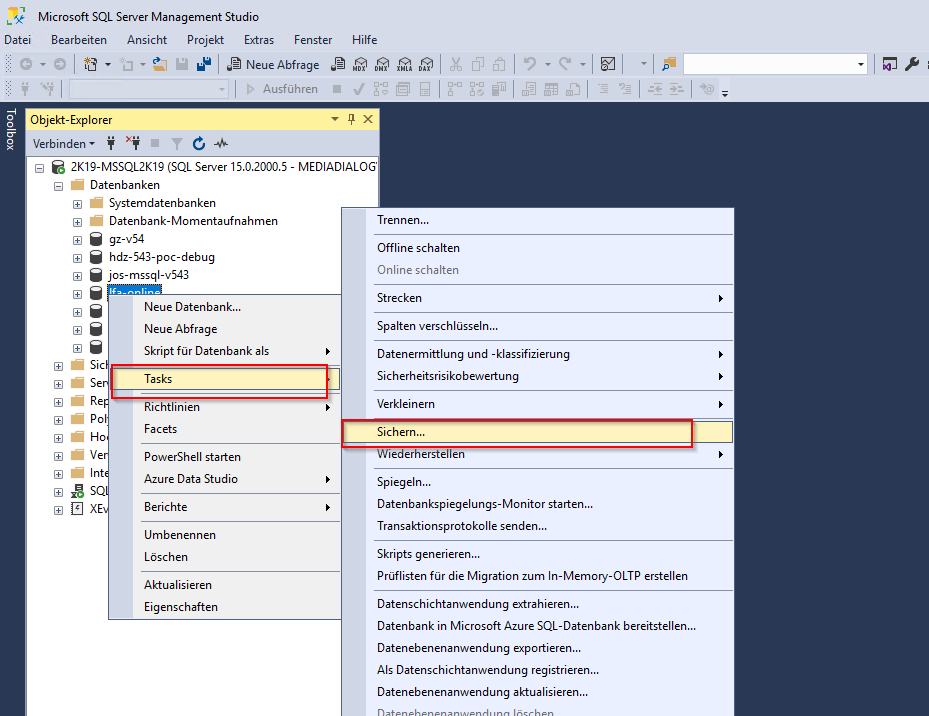Select the Systemdatenbanken folder
Screen dimensions: 929x716
point(162,203)
